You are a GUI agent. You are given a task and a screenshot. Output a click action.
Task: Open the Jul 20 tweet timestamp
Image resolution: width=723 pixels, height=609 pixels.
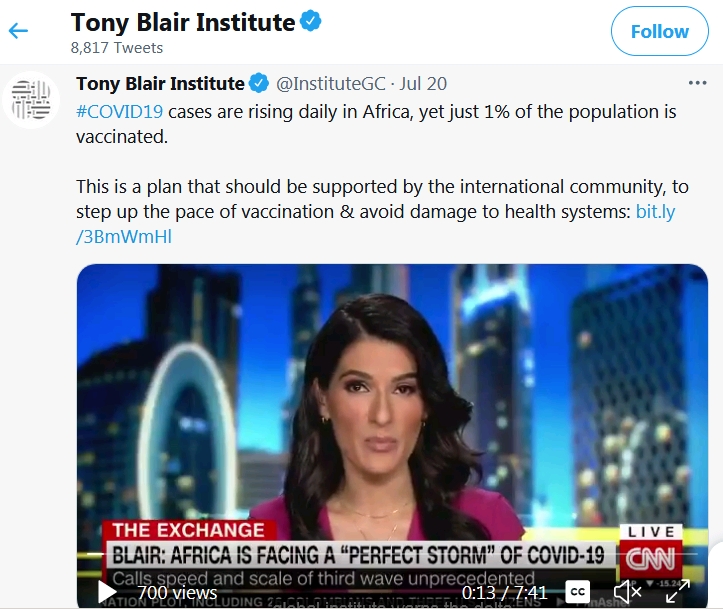(x=423, y=84)
